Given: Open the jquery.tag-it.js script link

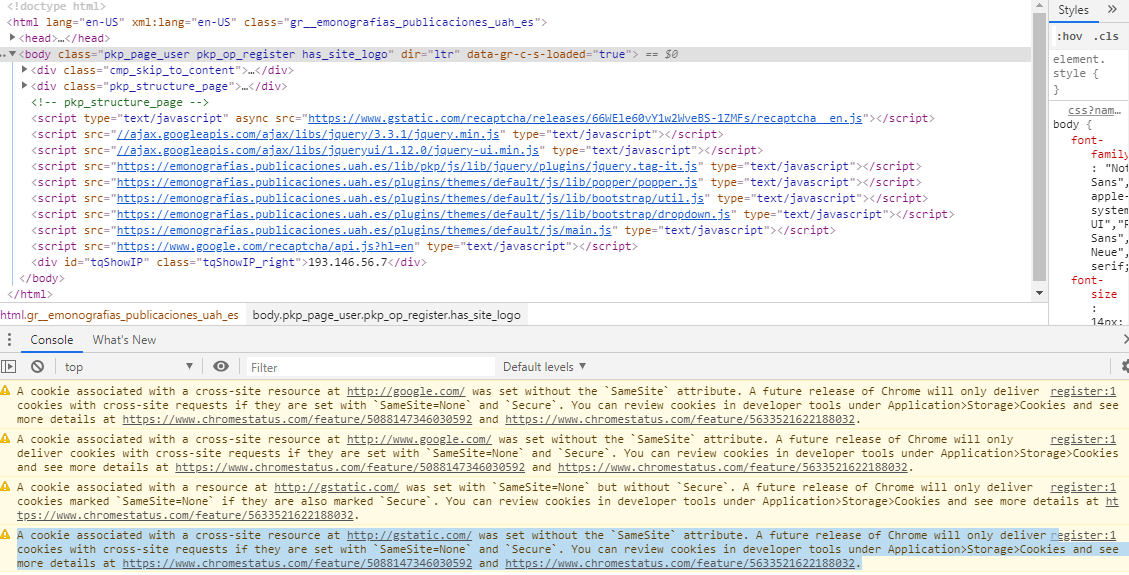Looking at the screenshot, I should coord(407,166).
